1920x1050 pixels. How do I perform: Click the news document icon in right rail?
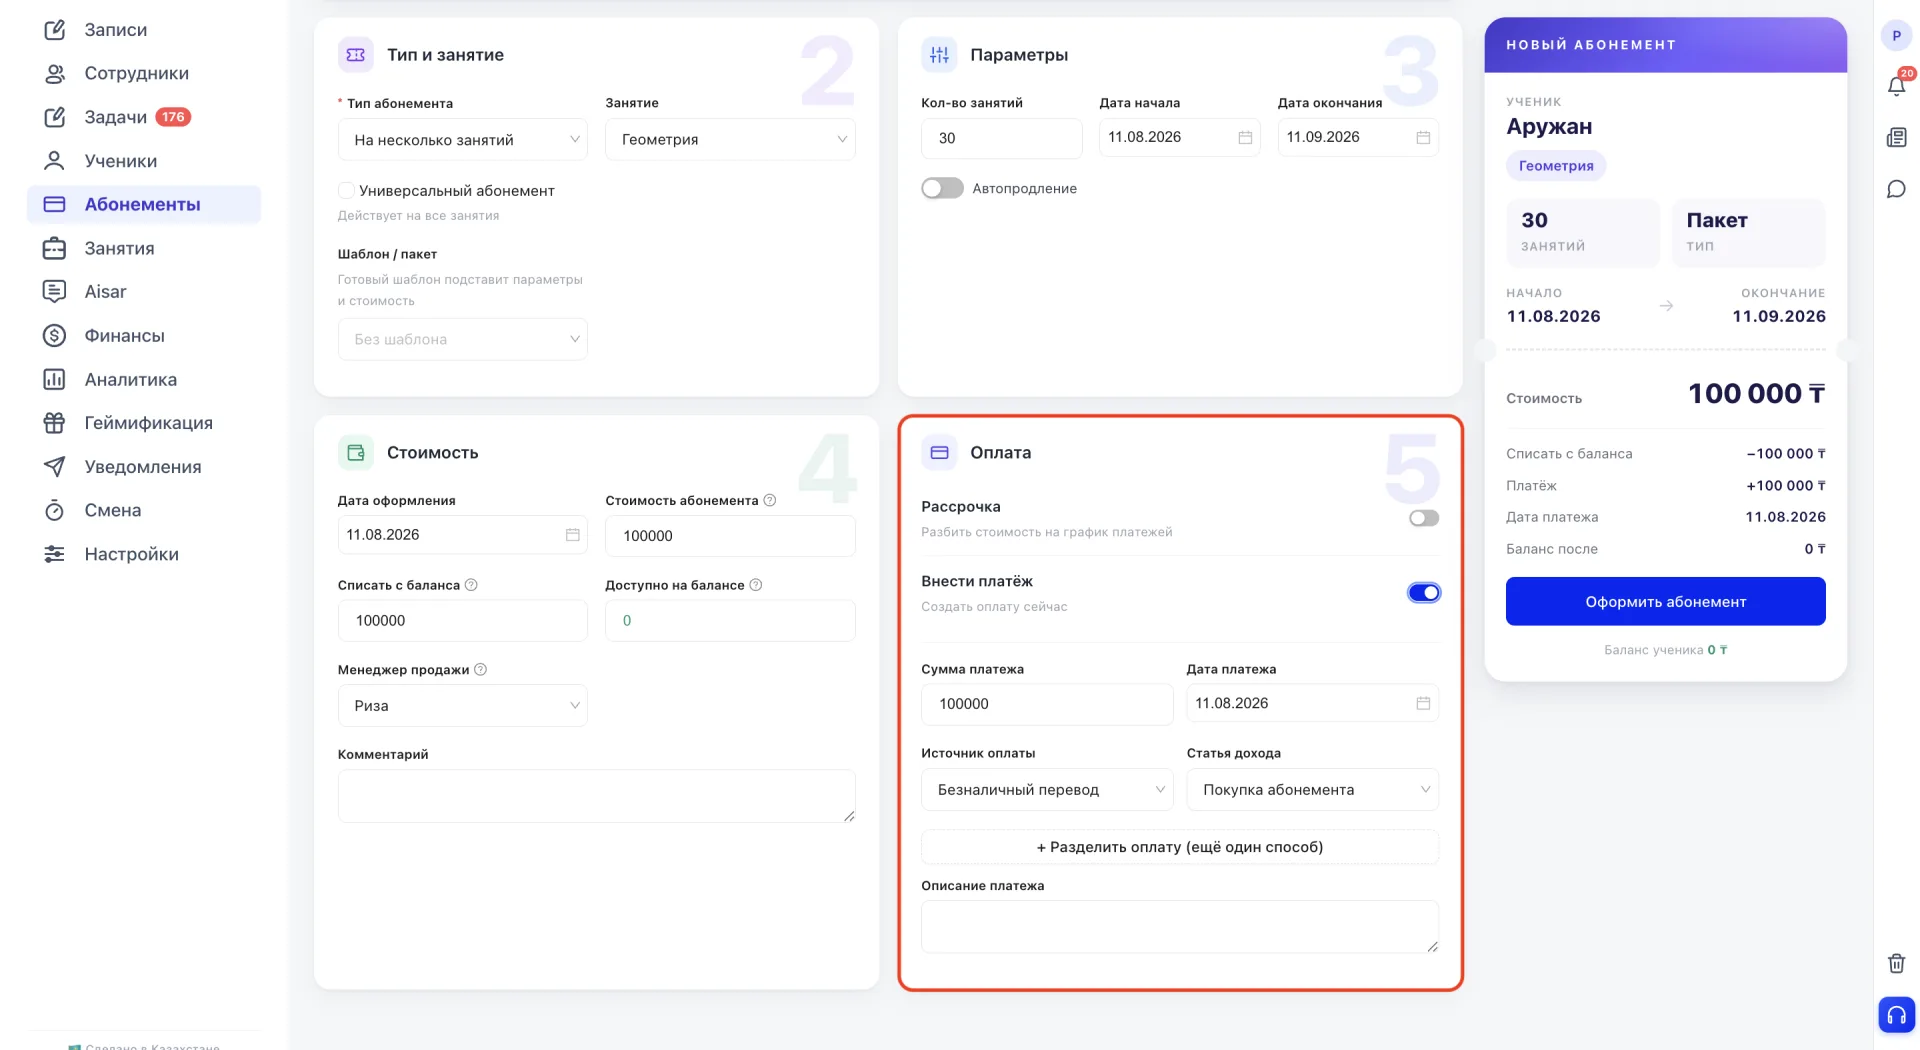(x=1896, y=138)
